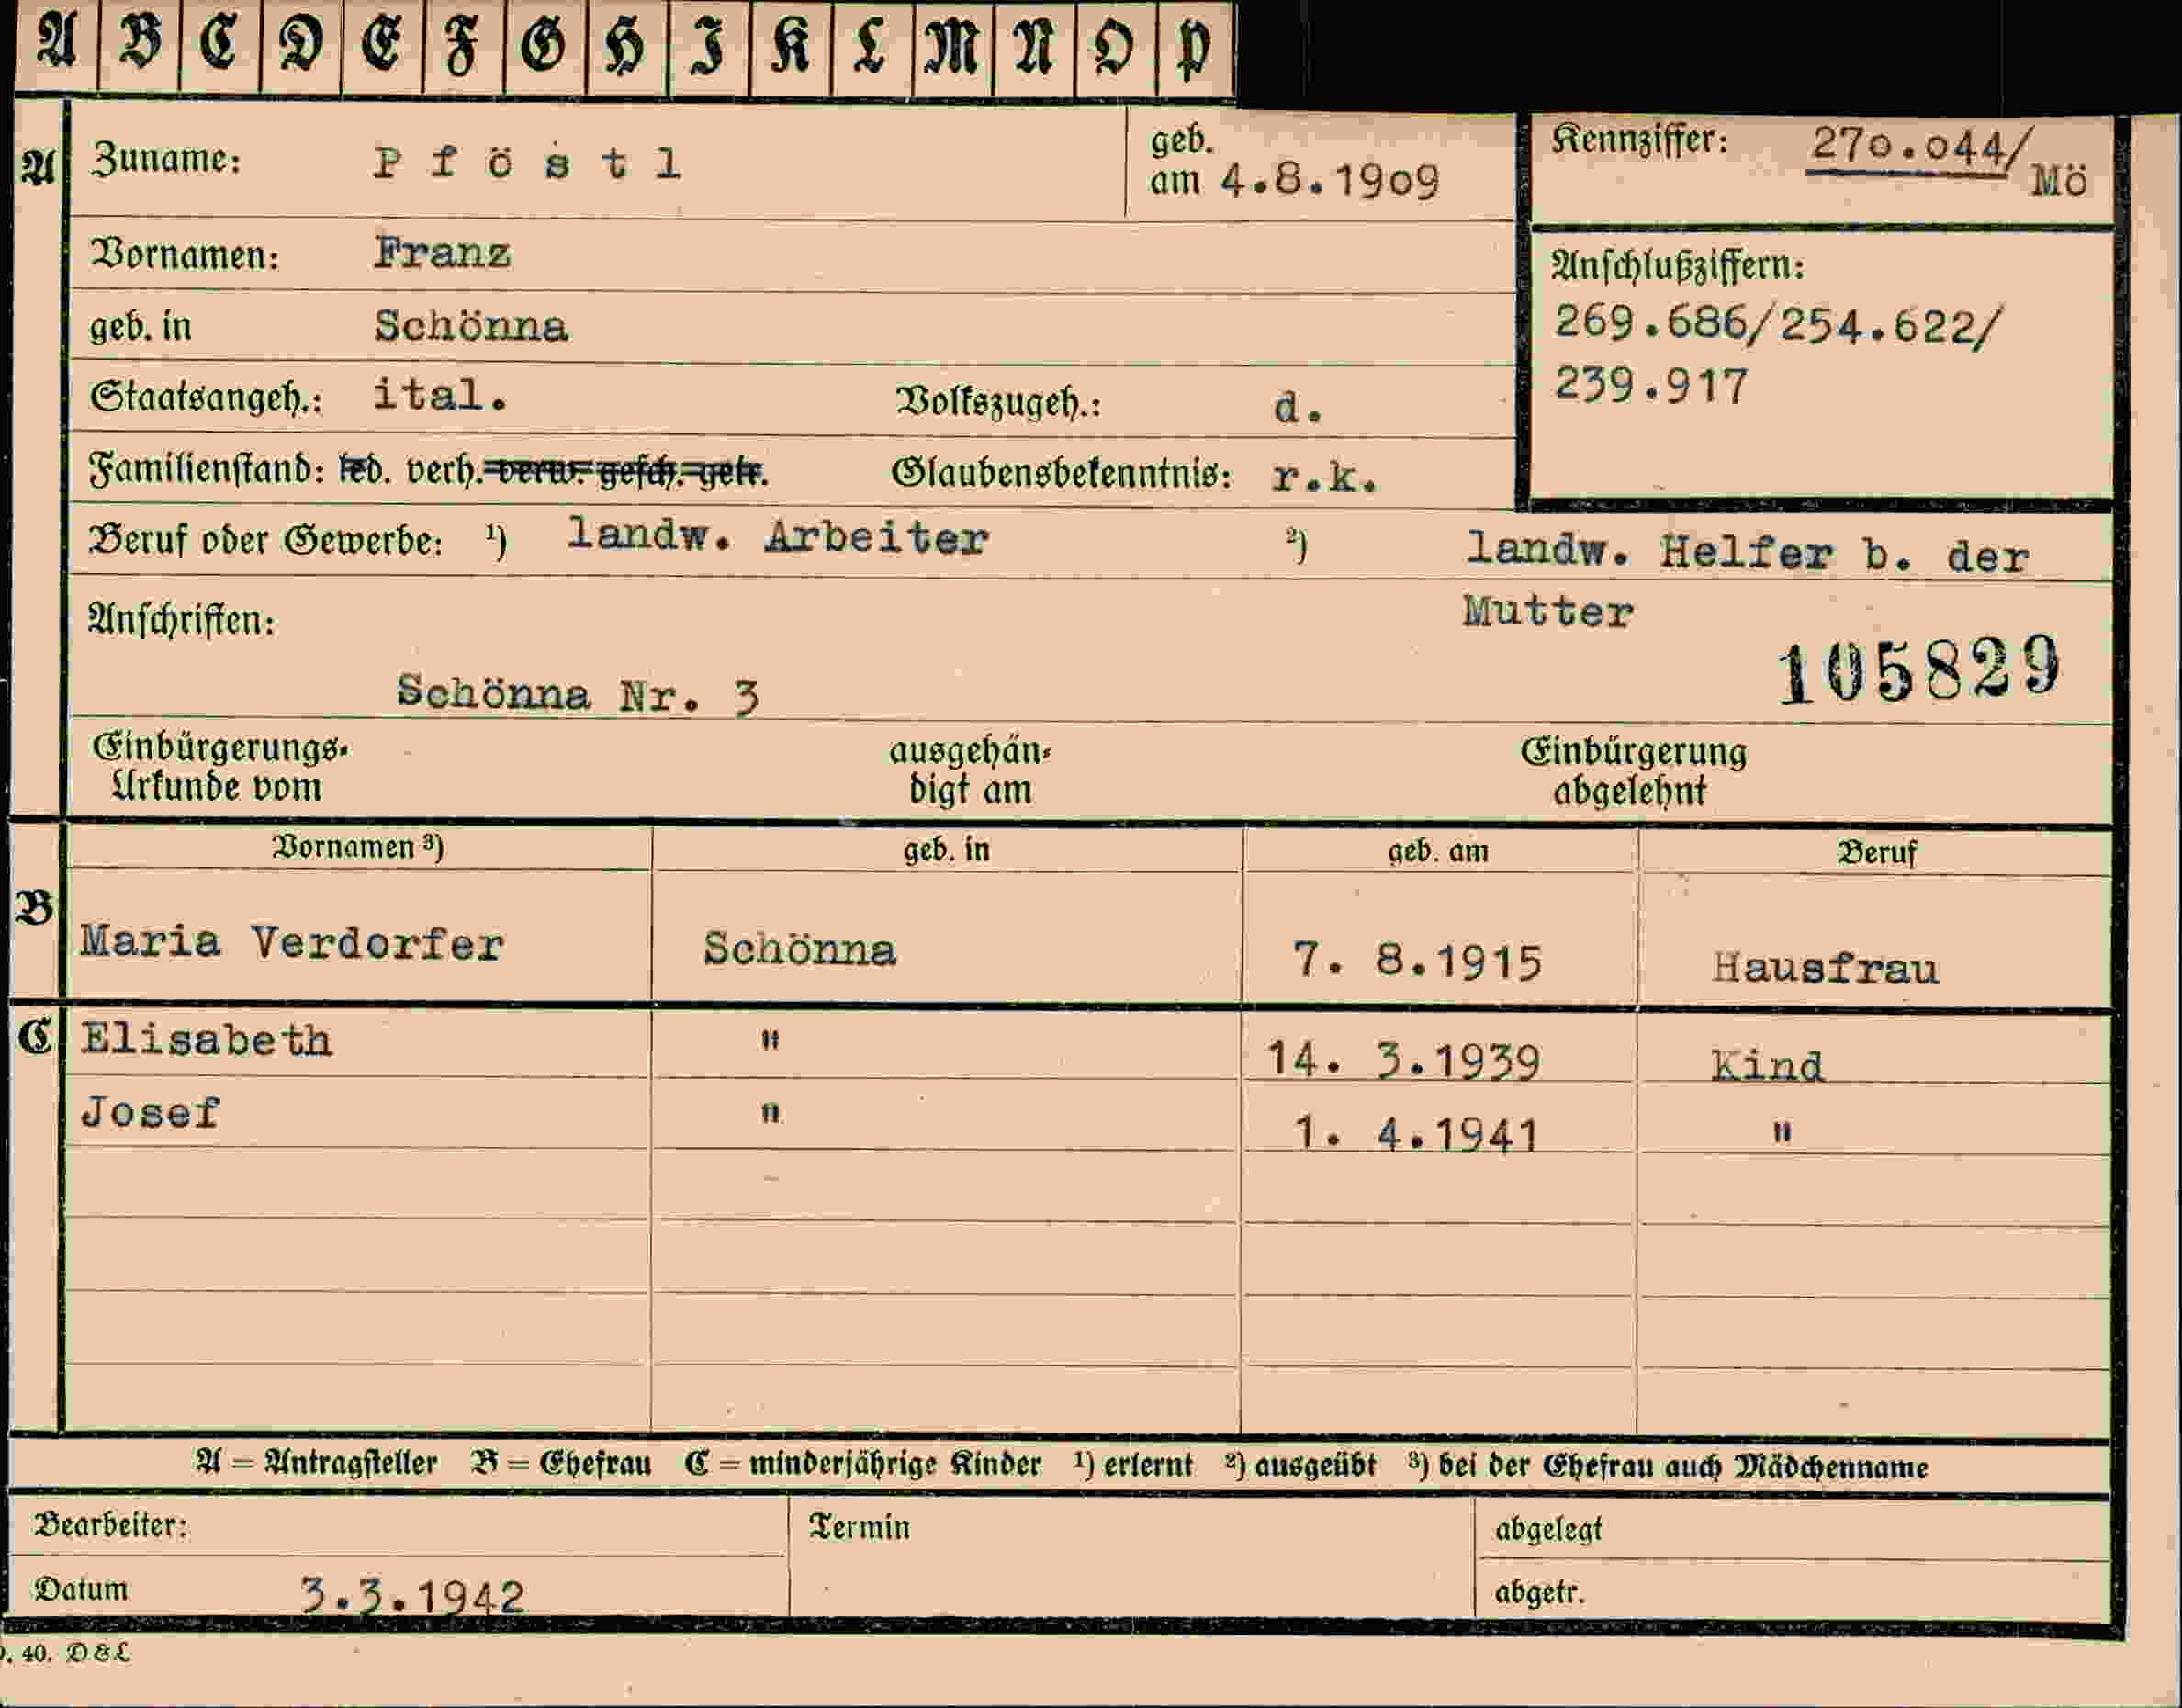Click the occupation 'landw. Arbeiter'

778,536
